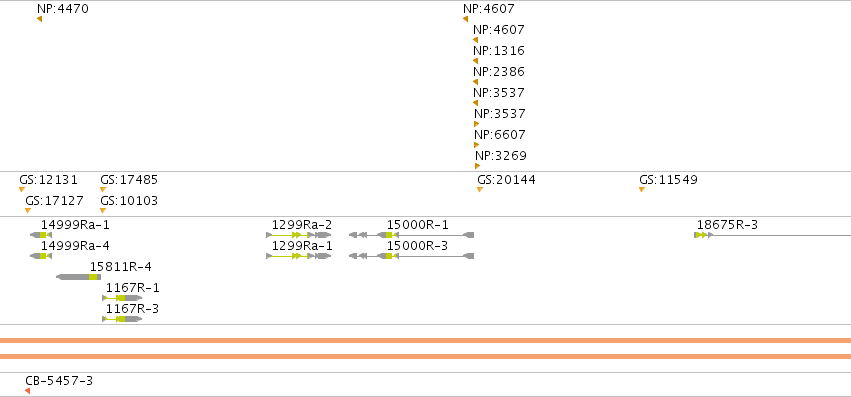Select the 15000R-3 transcript glyph
851x397 pixels.
tap(411, 256)
